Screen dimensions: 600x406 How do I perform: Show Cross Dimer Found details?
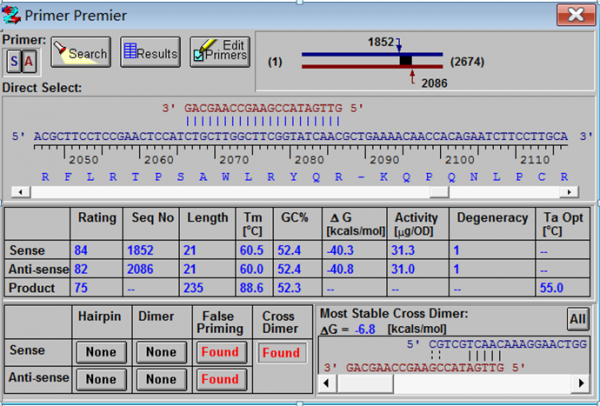pos(281,352)
